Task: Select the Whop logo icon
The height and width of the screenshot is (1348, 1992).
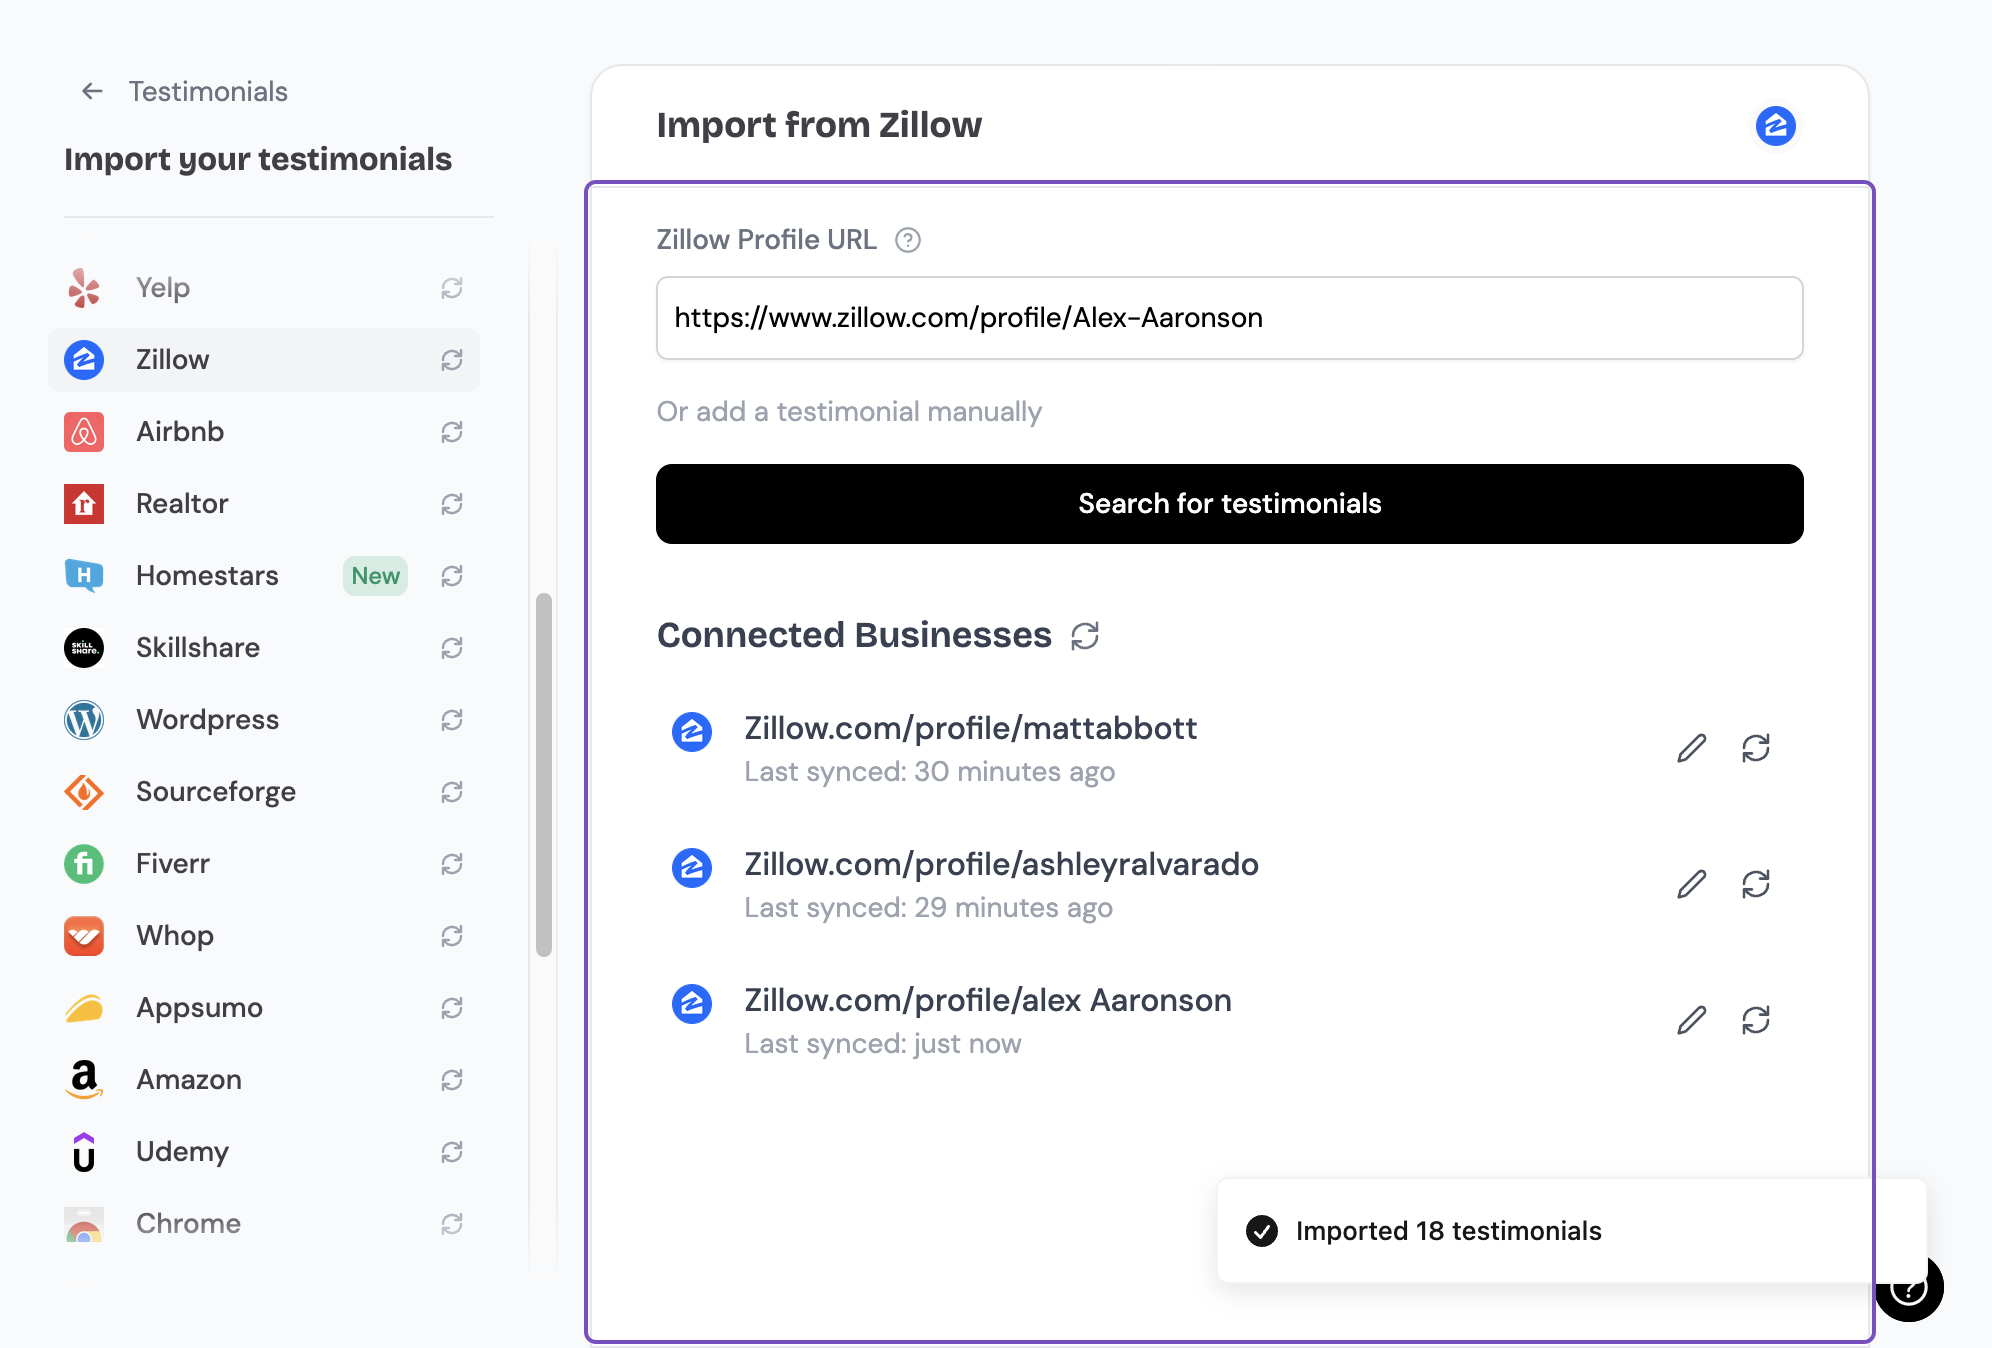Action: pyautogui.click(x=84, y=936)
